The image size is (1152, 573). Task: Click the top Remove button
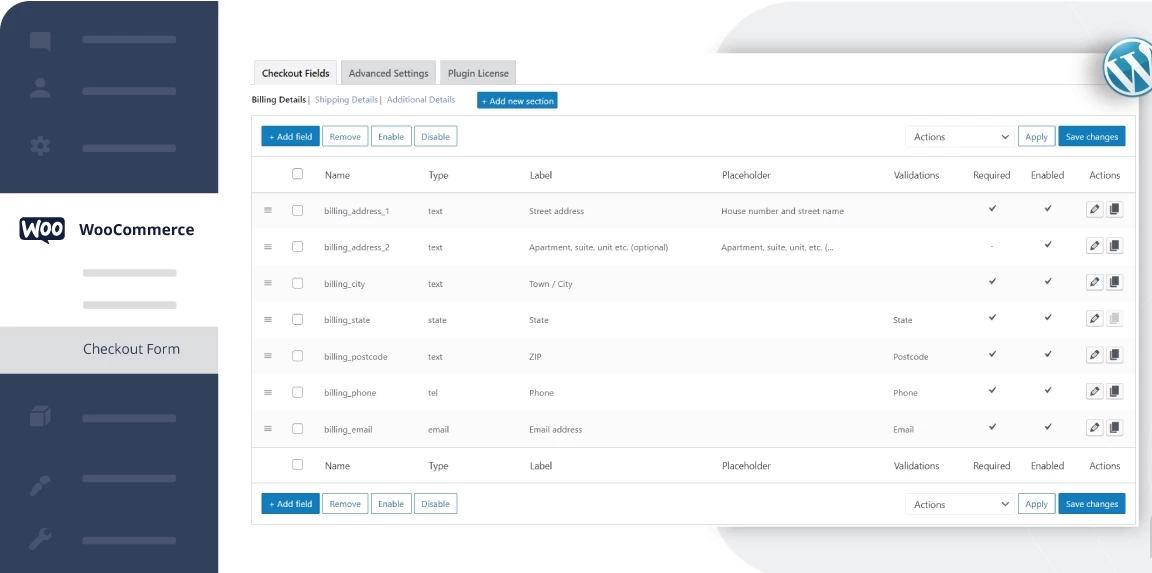pyautogui.click(x=345, y=137)
